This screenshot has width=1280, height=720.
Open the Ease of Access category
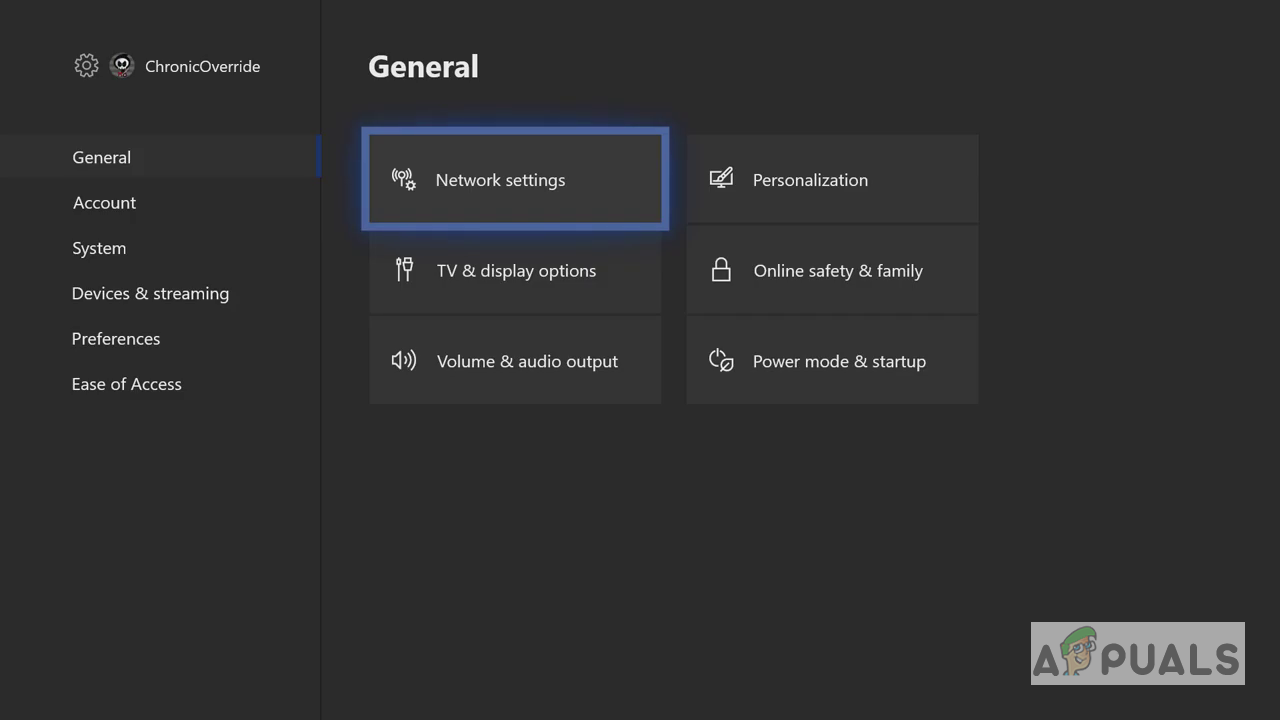pos(127,384)
